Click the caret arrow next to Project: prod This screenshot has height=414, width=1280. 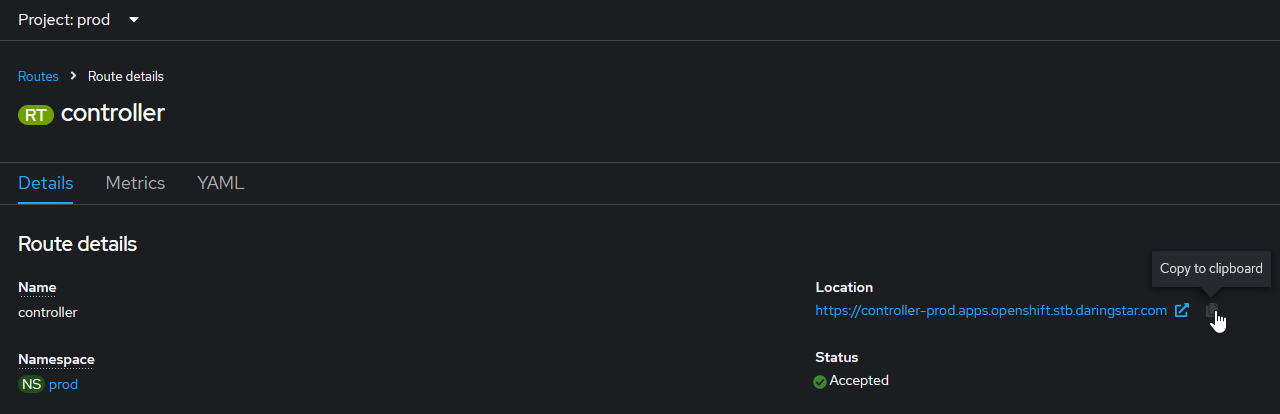pyautogui.click(x=134, y=20)
